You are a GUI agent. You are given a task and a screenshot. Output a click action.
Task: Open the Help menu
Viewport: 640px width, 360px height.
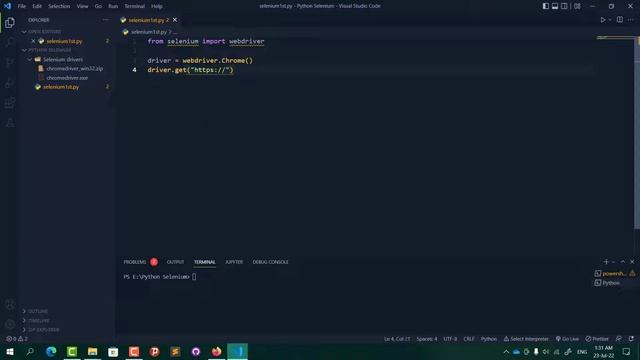(x=157, y=6)
